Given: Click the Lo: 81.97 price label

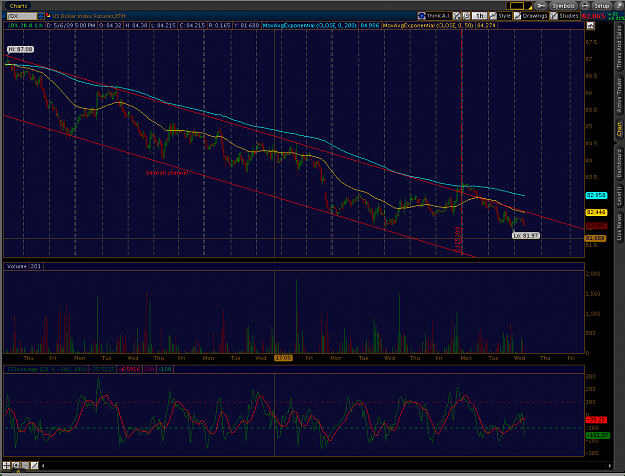Looking at the screenshot, I should pyautogui.click(x=526, y=236).
